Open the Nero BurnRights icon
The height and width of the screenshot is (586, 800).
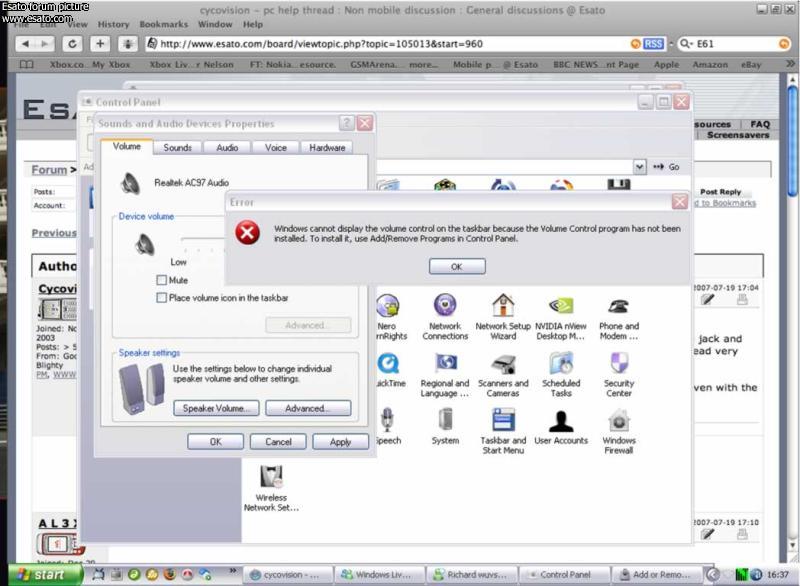pyautogui.click(x=389, y=317)
